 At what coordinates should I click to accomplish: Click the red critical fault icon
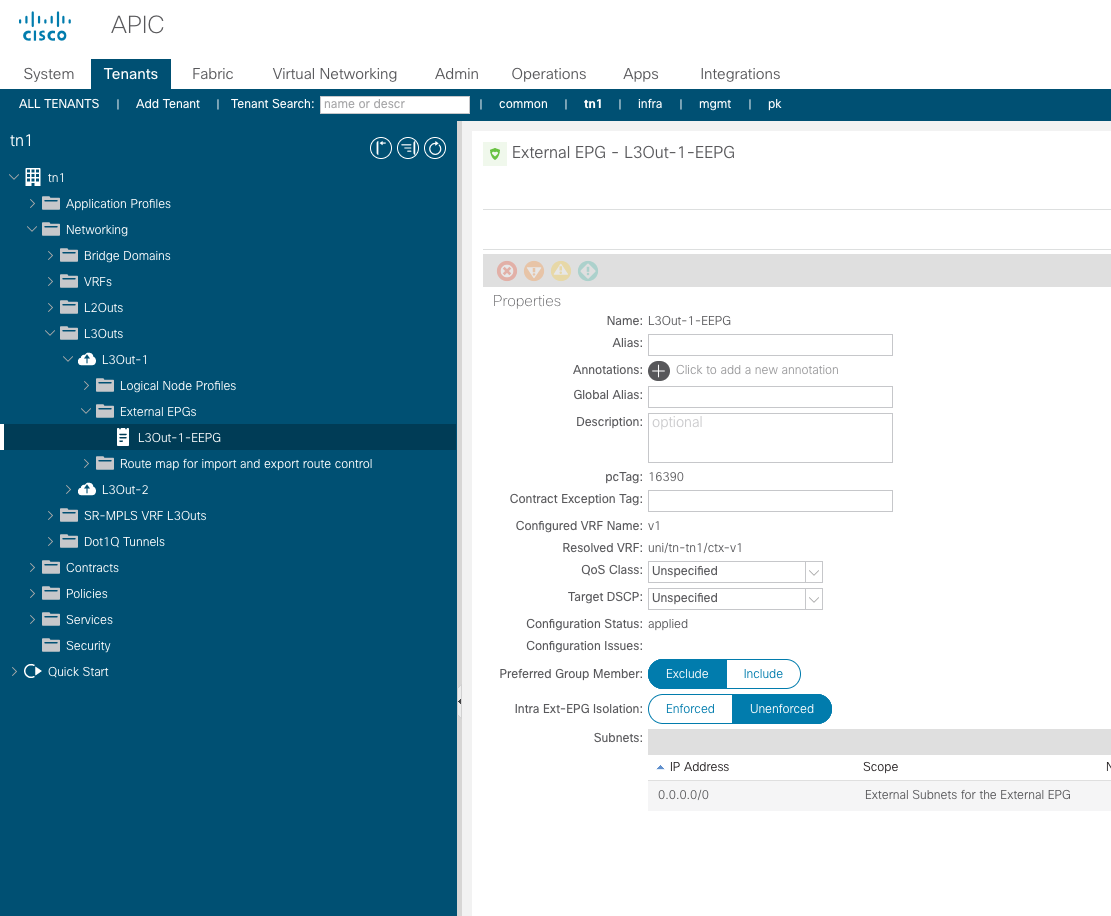tap(507, 271)
